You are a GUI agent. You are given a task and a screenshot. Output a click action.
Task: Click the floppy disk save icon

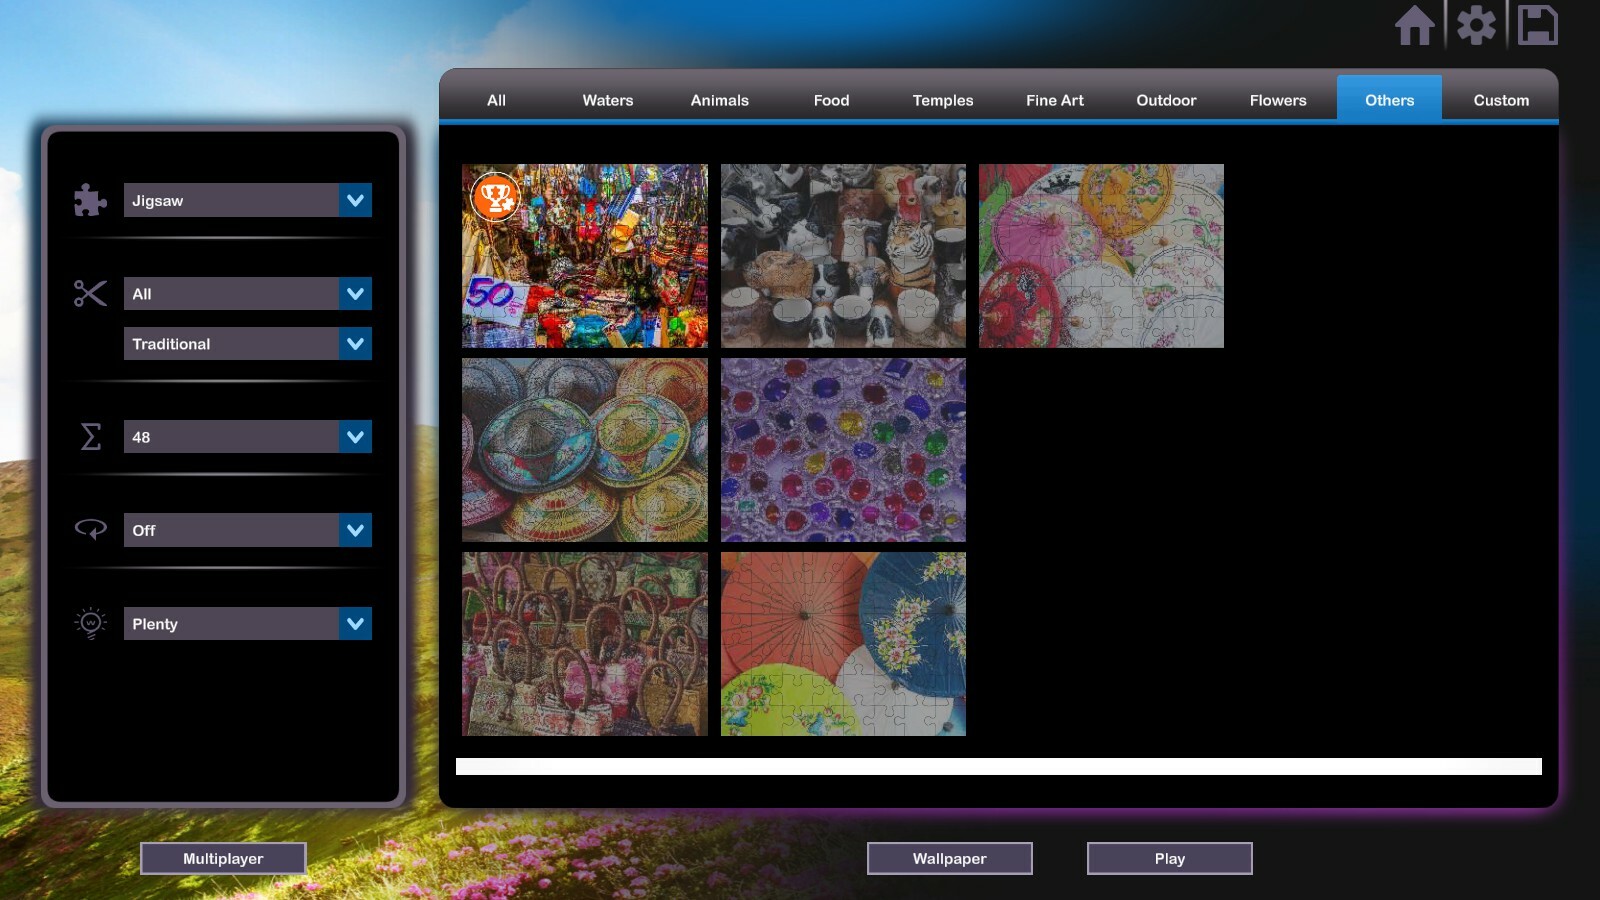[x=1537, y=27]
